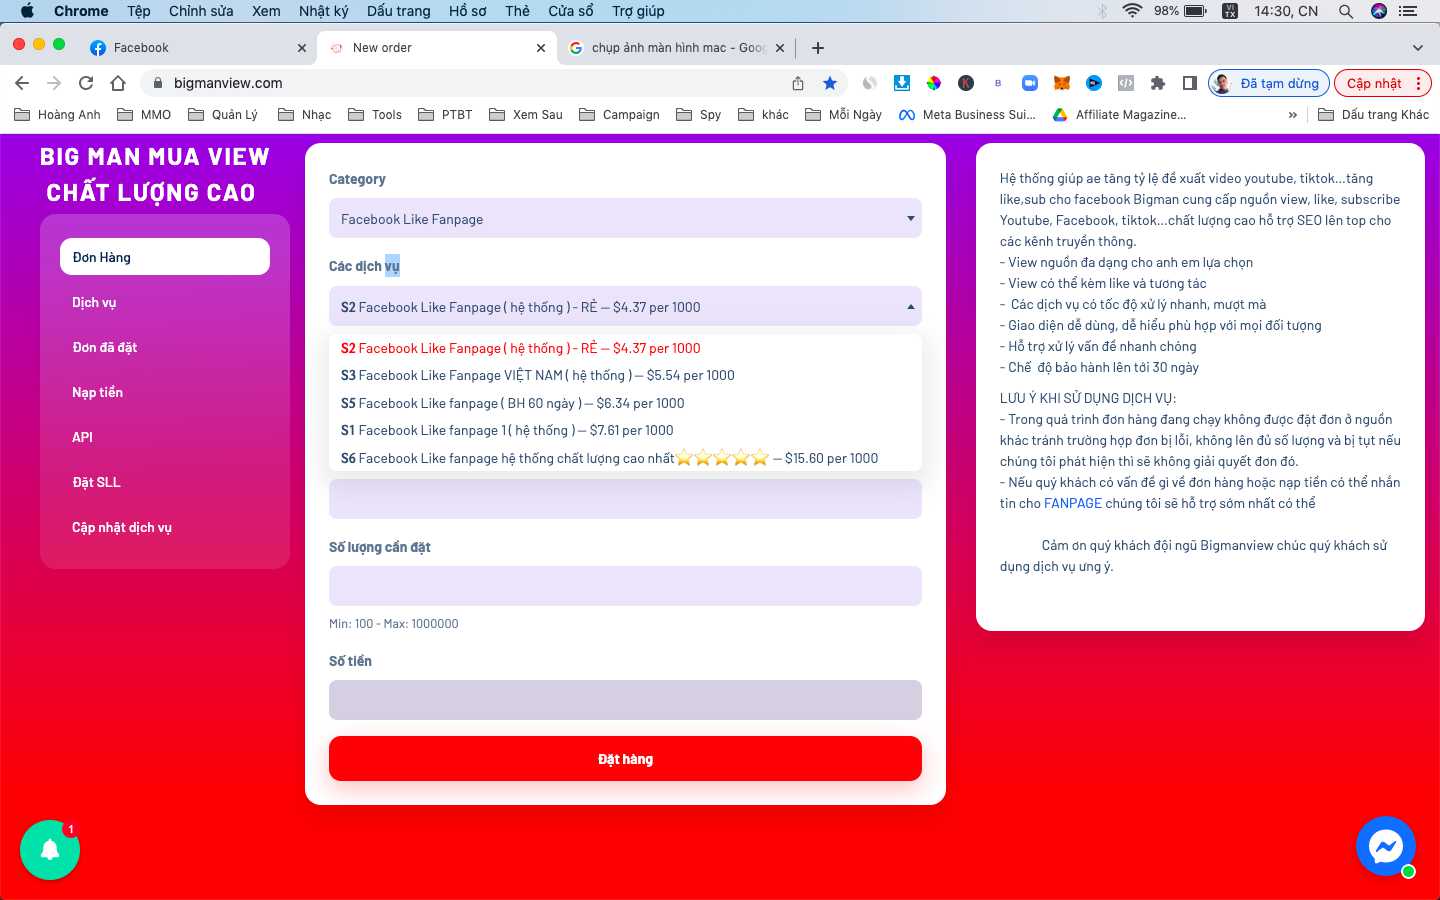Select S1 Facebook Like fanpage 1 option
Viewport: 1440px width, 900px height.
coord(625,431)
